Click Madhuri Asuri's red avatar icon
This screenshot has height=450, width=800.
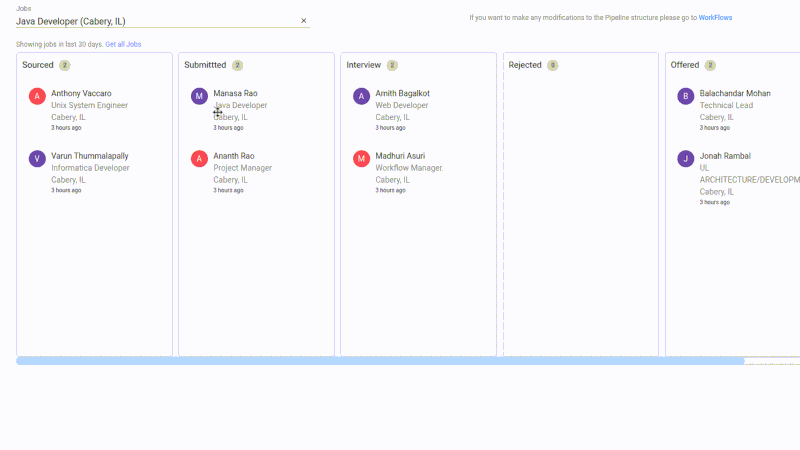[x=361, y=159]
